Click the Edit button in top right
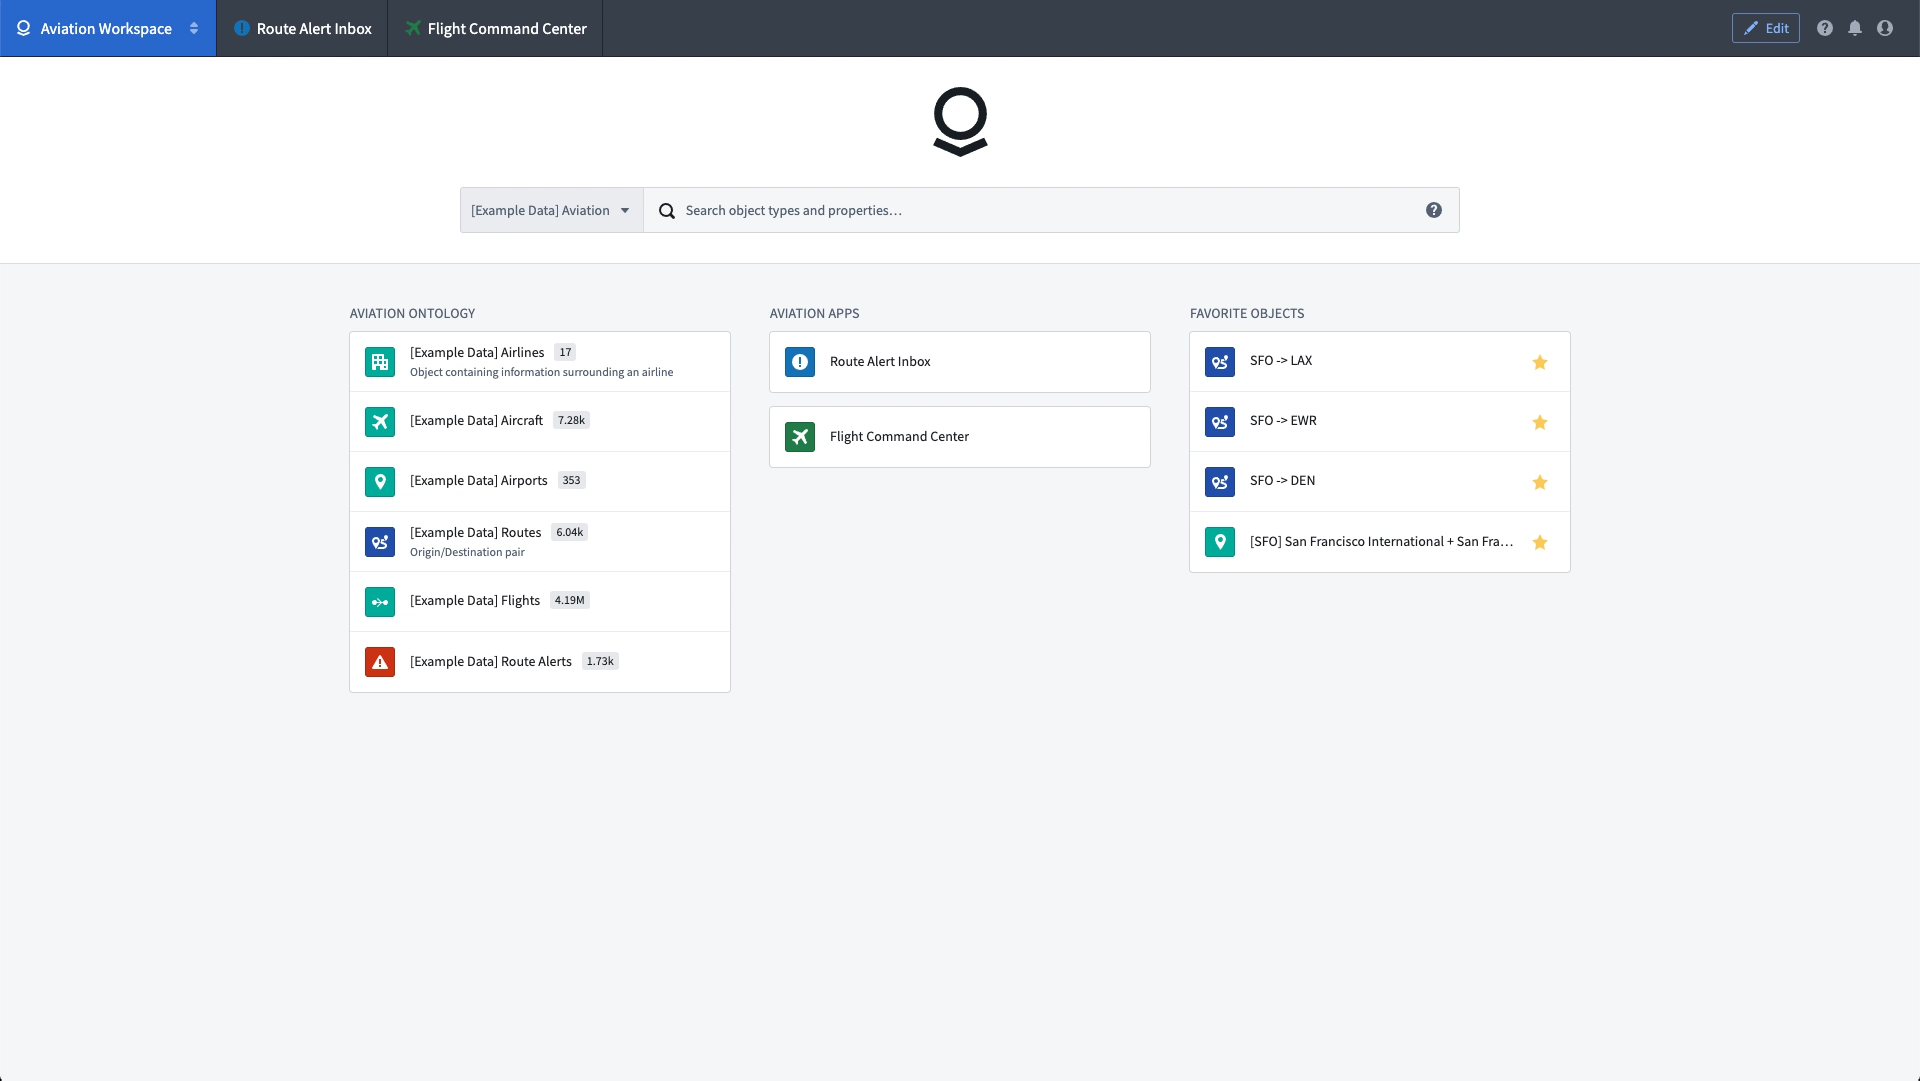The width and height of the screenshot is (1920, 1081). click(1764, 28)
